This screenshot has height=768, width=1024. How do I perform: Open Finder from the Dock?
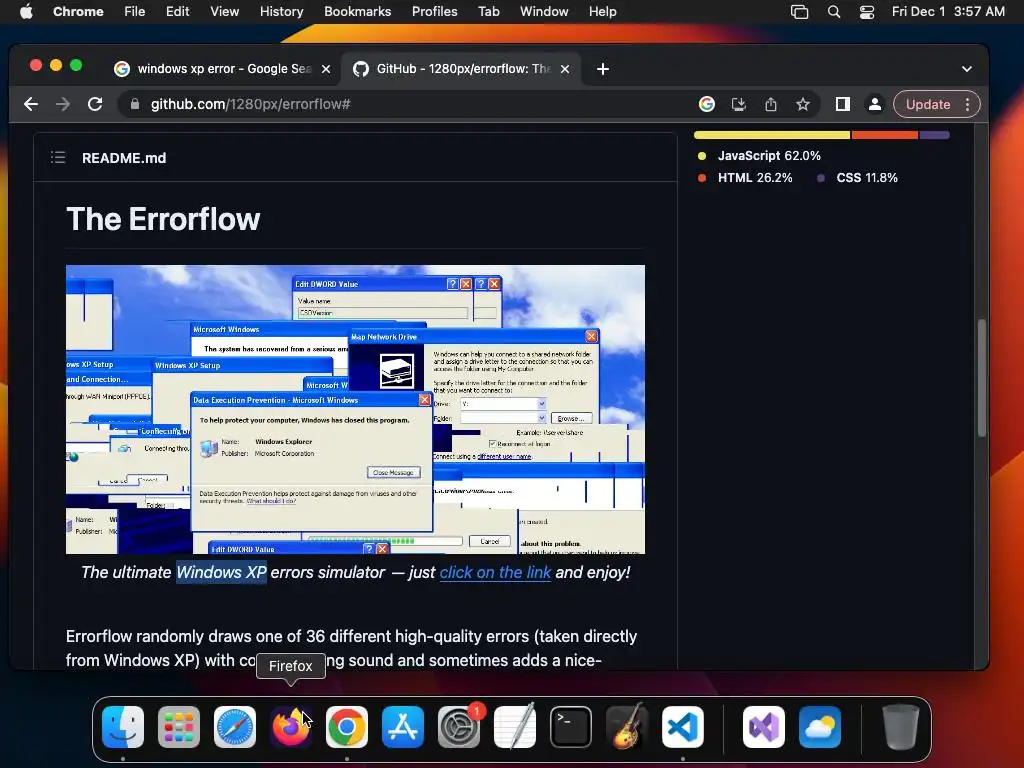click(123, 727)
